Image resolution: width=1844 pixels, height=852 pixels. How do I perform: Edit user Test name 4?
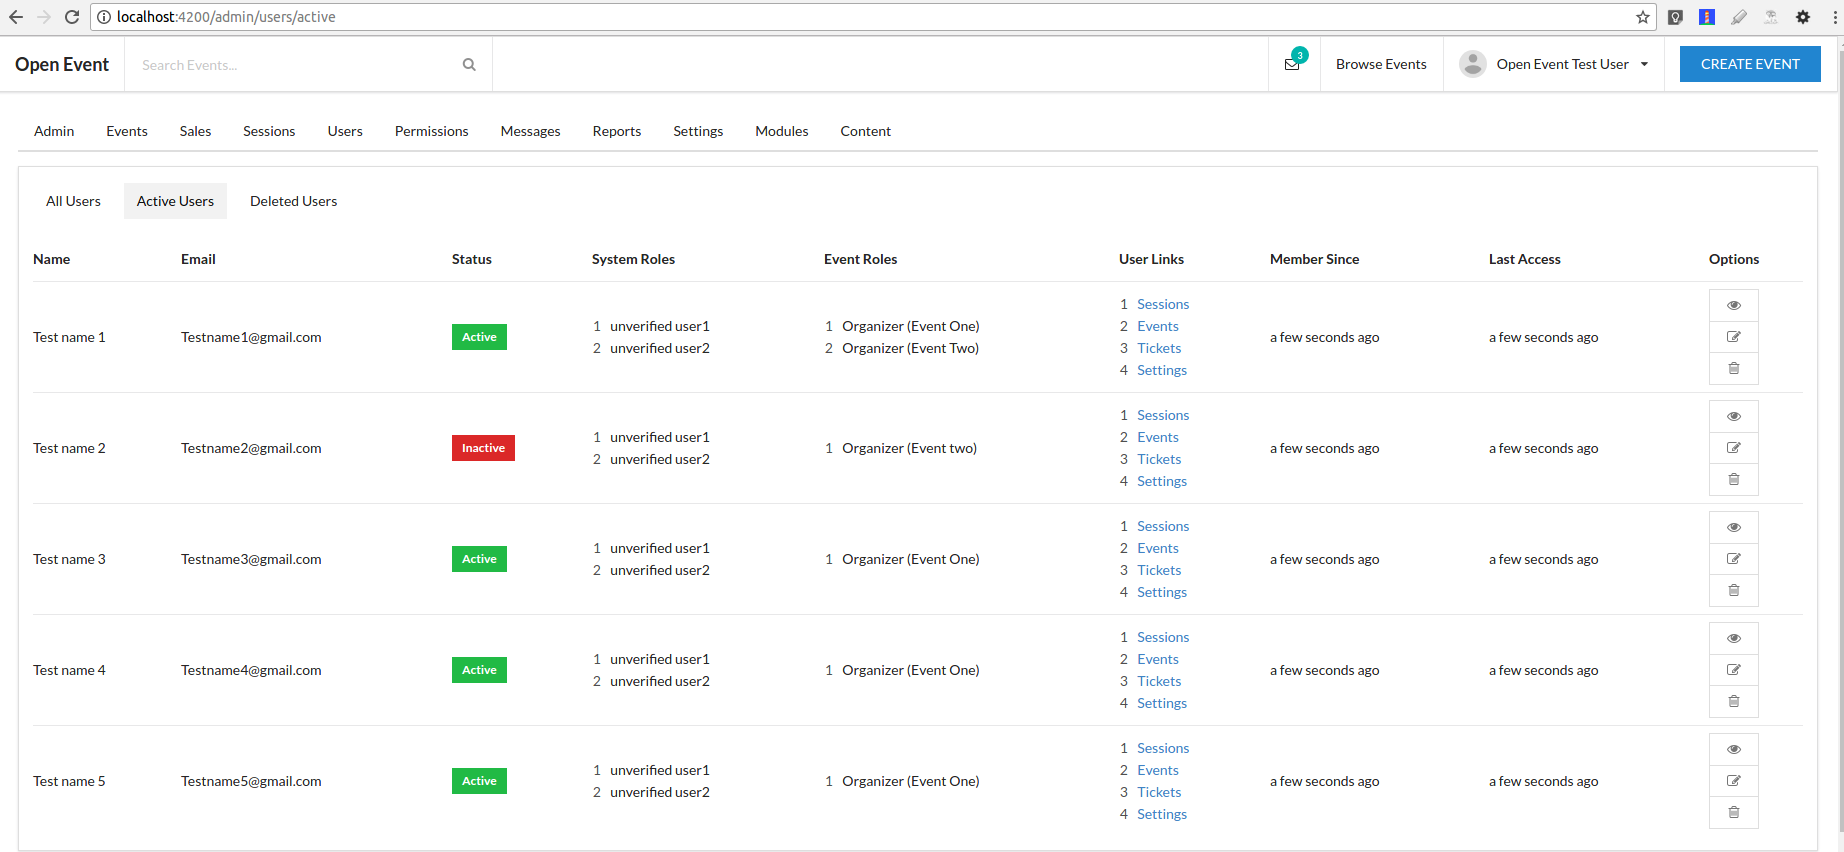1734,670
